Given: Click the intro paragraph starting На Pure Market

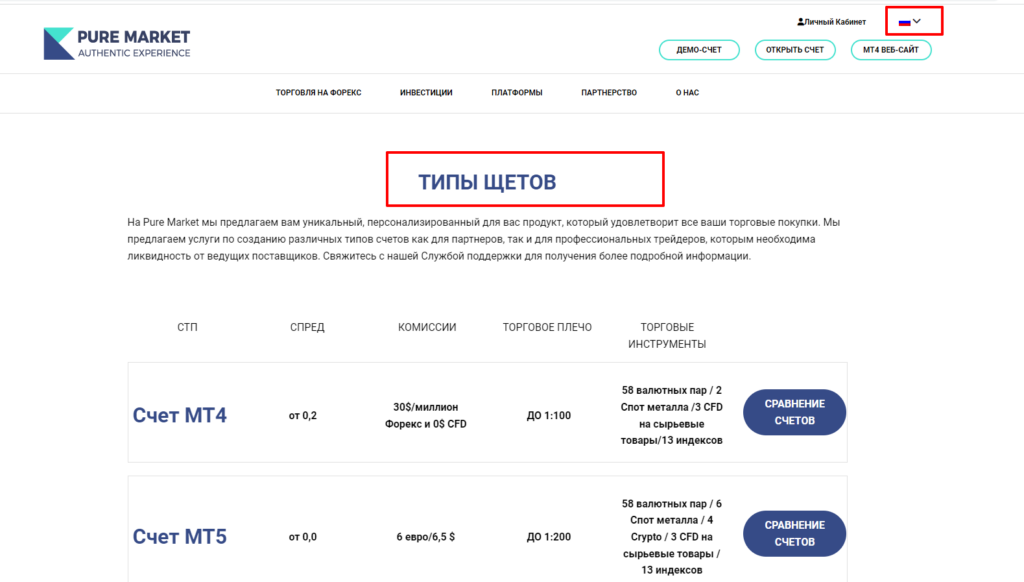Looking at the screenshot, I should (484, 239).
